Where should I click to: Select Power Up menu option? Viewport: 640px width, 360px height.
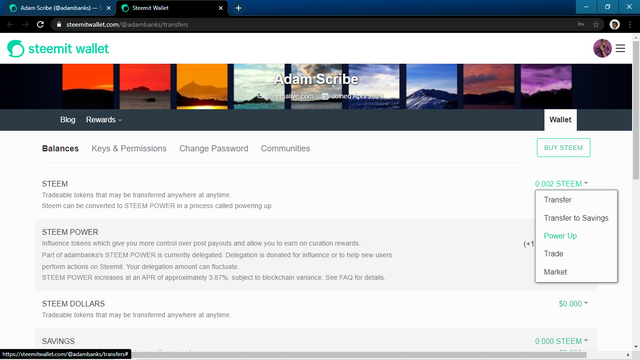click(x=560, y=236)
